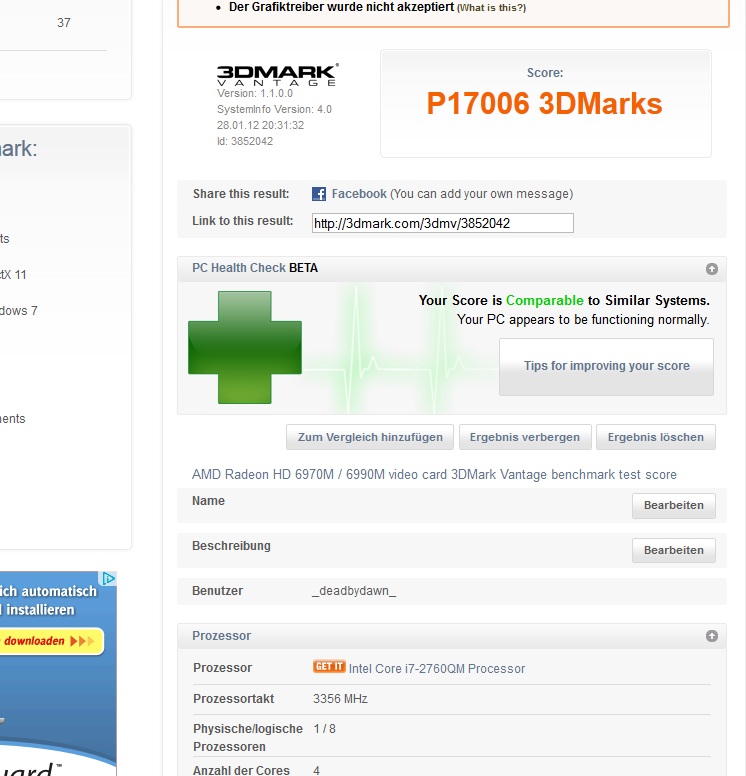Click the '28.01.12 20:31:32' timestamp

260,125
